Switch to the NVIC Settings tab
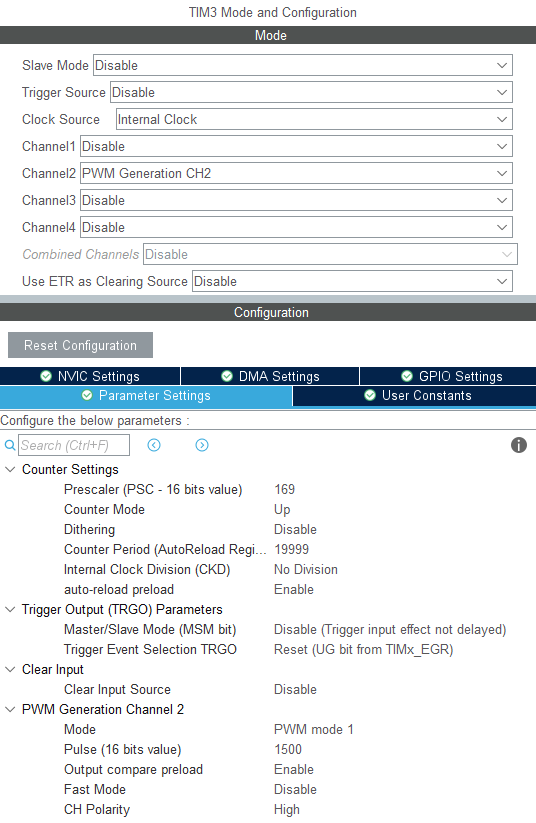 tap(90, 376)
